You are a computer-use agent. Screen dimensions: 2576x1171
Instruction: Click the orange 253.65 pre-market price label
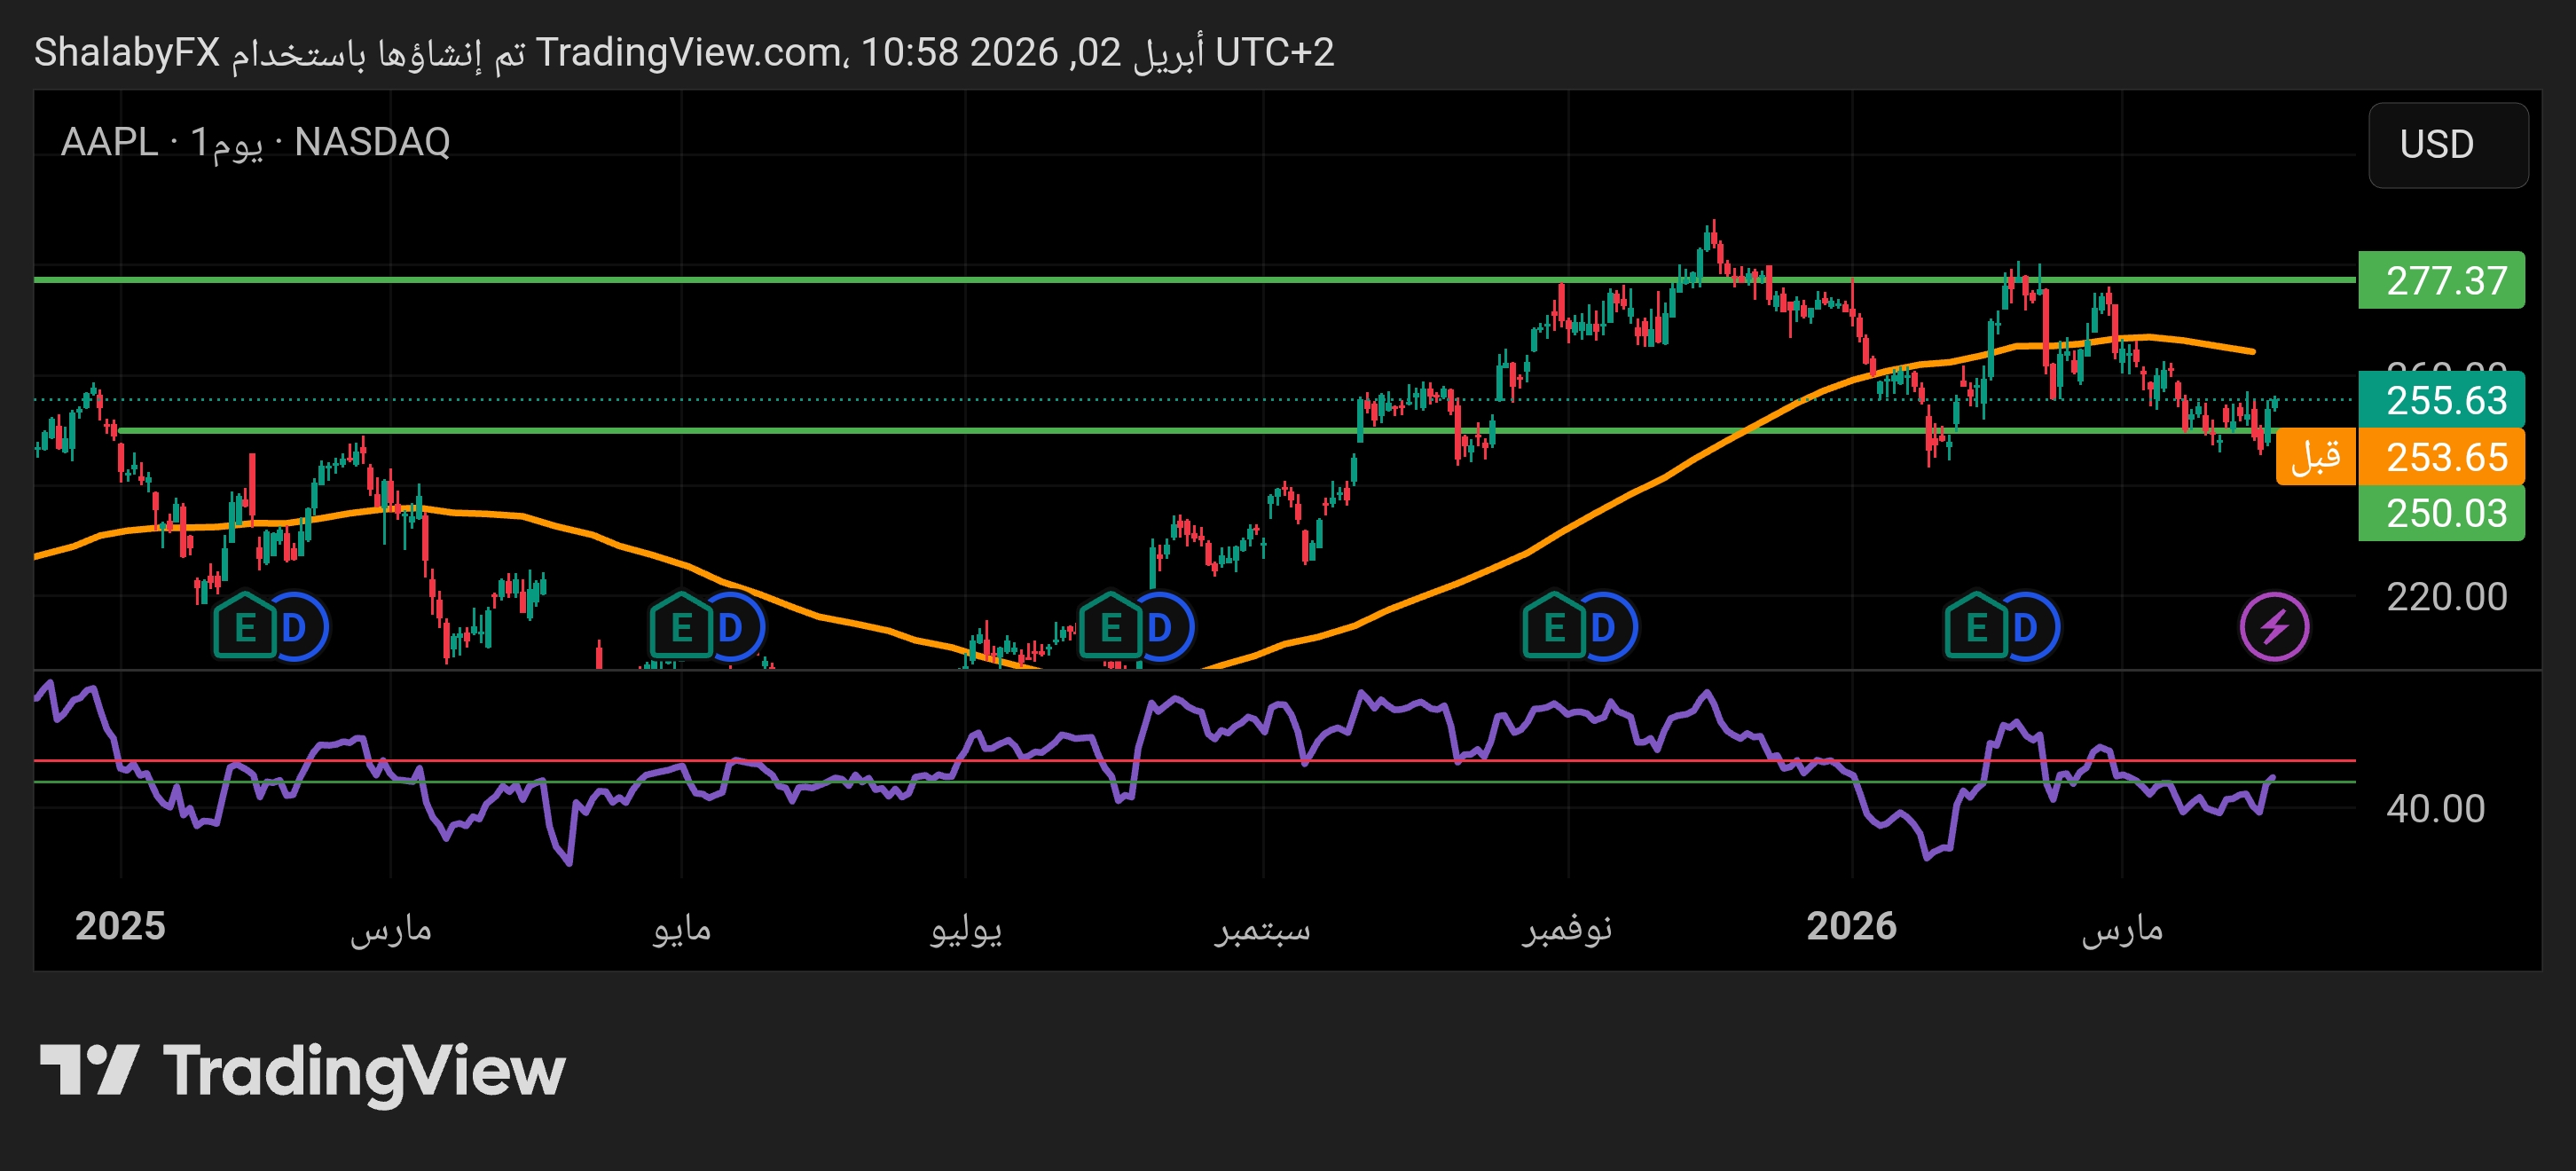(2441, 457)
